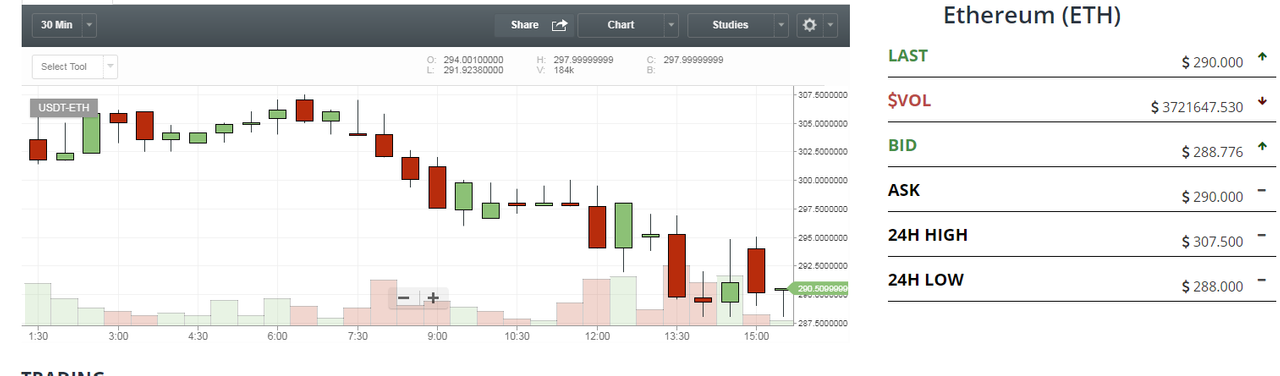Click the 12:00 time axis label
Viewport: 1280px width, 376px height.
point(597,337)
